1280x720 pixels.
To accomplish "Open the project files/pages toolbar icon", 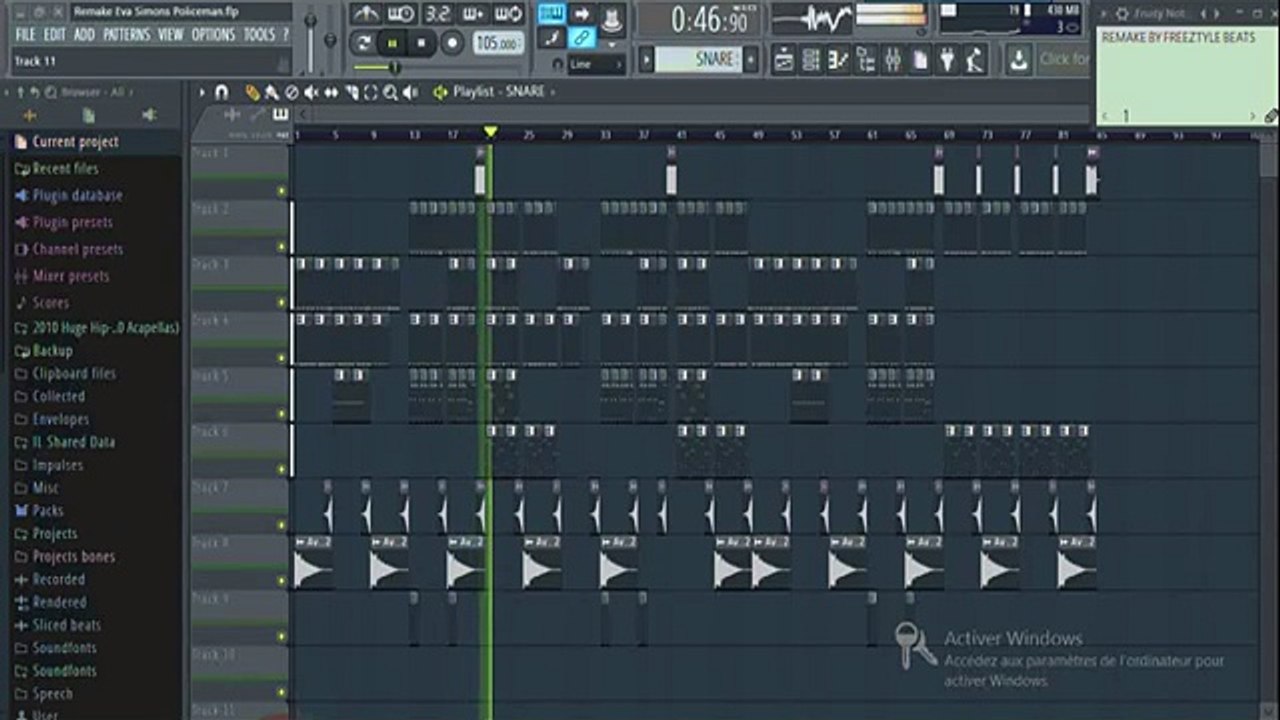I will [920, 60].
